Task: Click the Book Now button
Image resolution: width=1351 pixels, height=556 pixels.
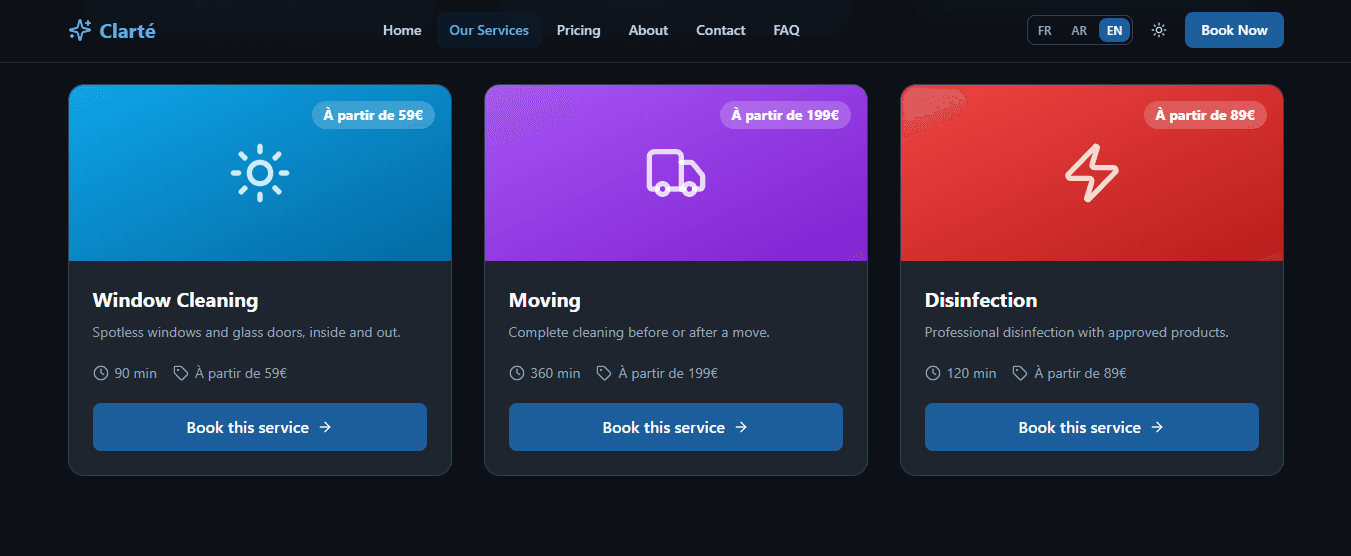Action: [x=1234, y=30]
